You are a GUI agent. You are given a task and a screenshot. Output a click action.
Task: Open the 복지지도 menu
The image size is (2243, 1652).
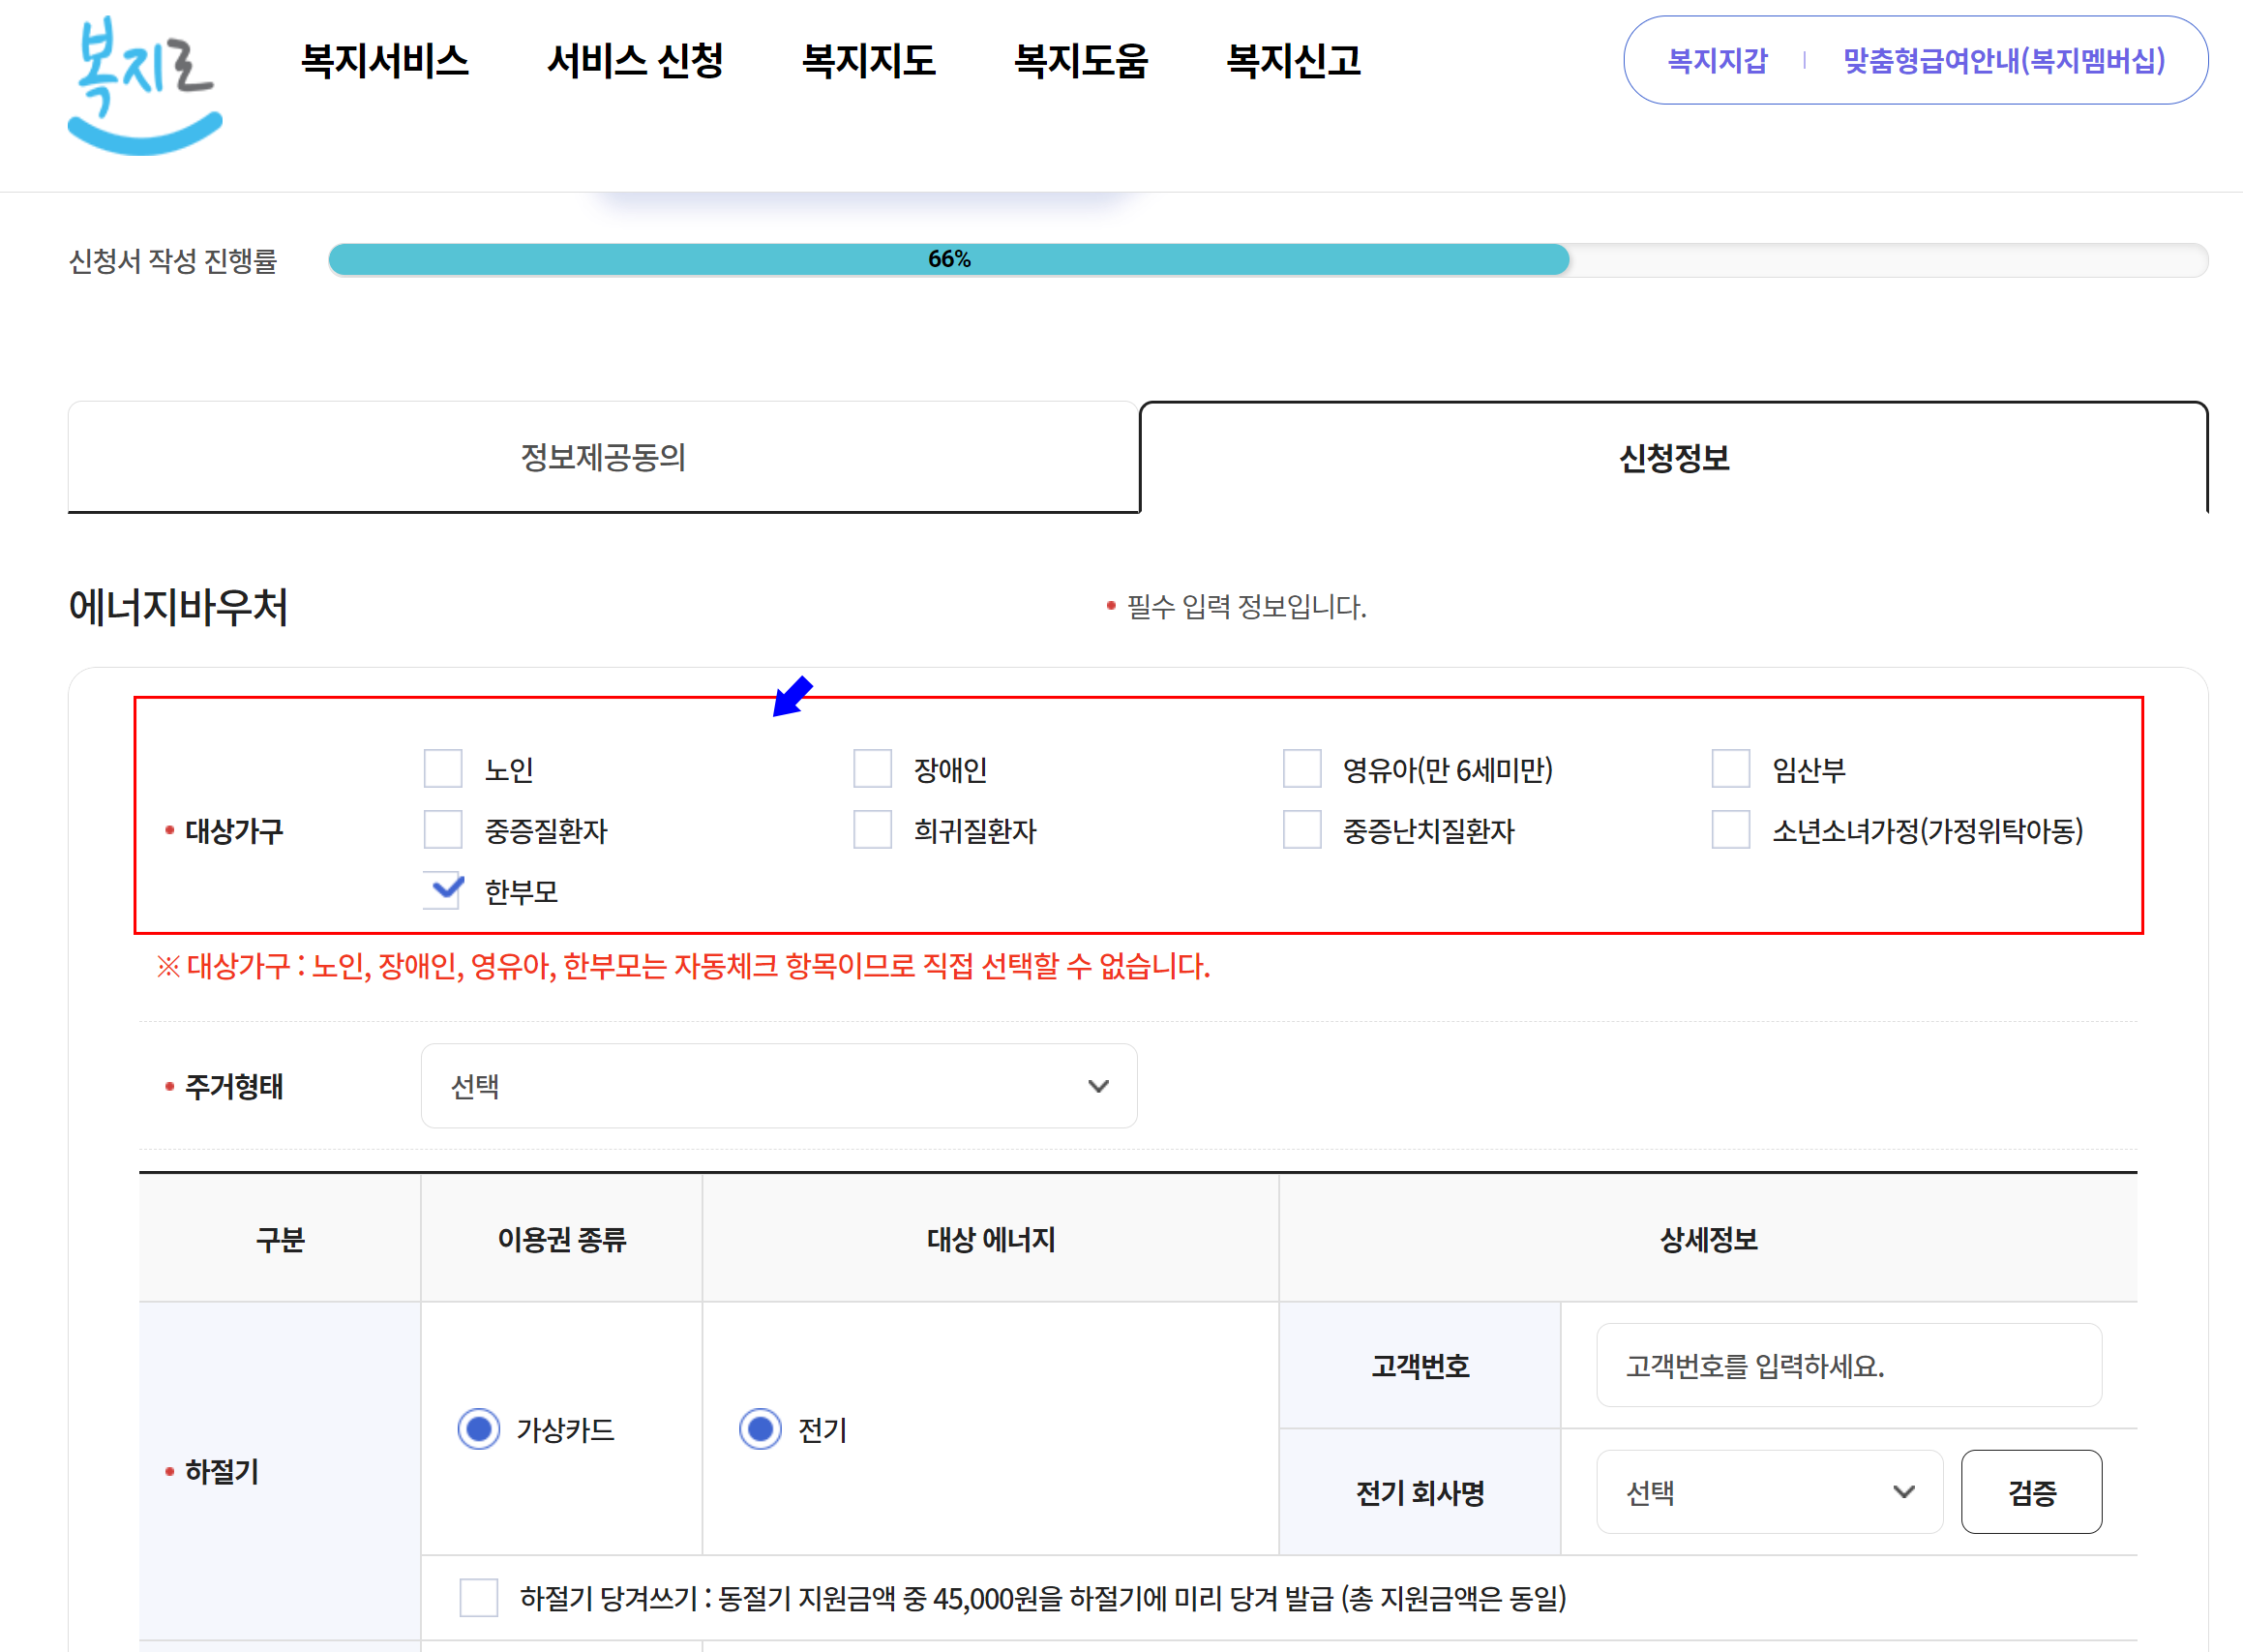(x=869, y=62)
